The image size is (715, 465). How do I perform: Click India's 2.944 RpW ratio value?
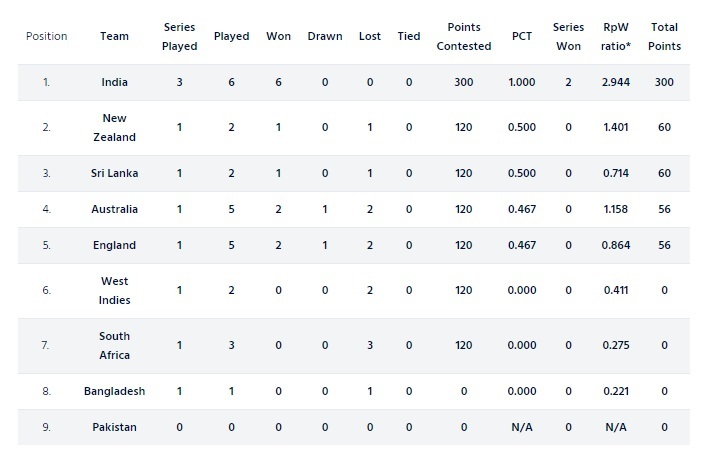[616, 83]
